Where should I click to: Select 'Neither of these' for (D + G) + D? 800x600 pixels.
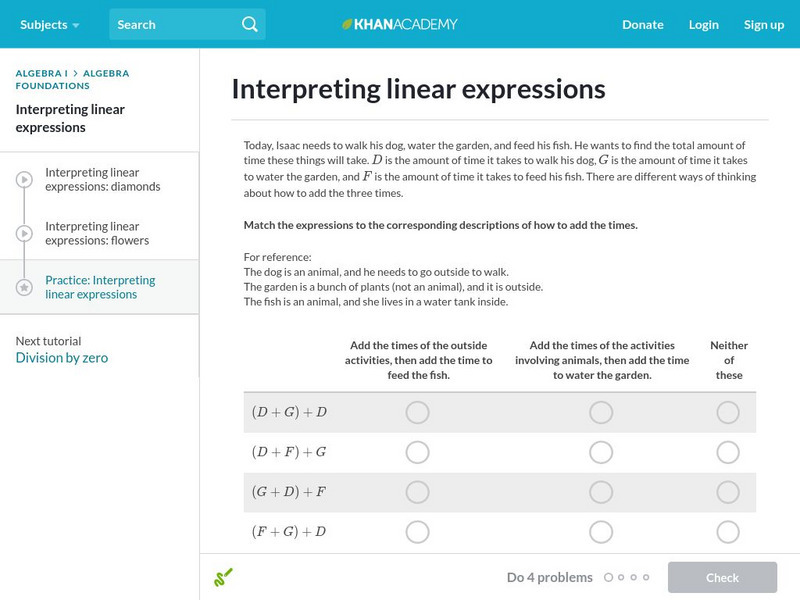729,412
